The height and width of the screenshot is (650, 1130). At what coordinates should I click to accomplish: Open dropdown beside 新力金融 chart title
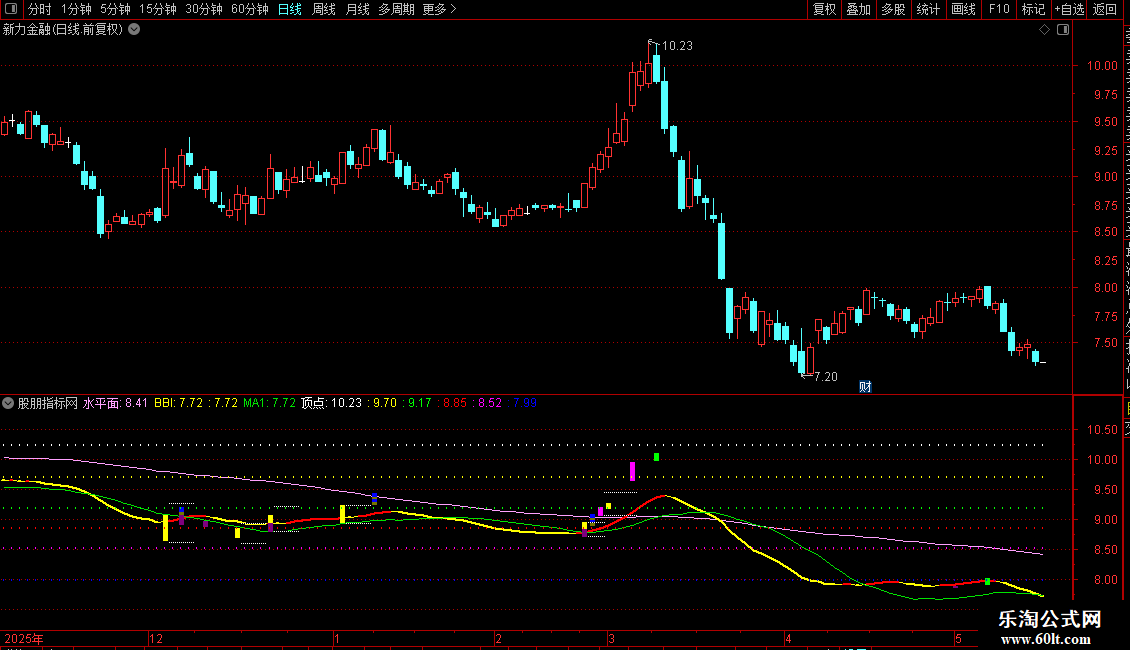134,30
